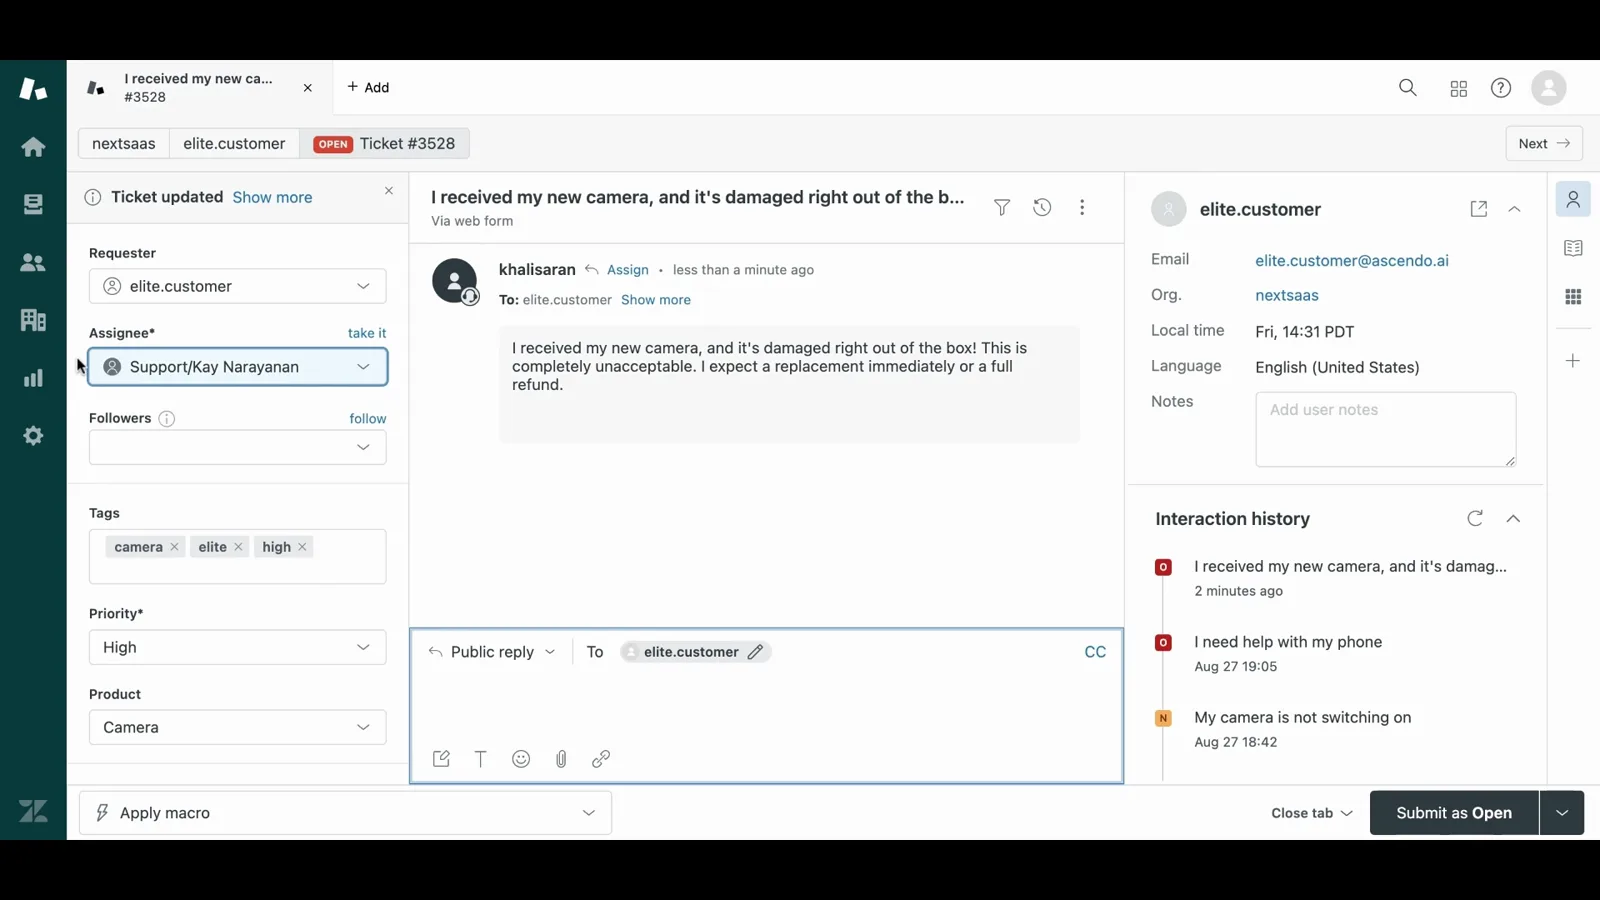Select the Ticket #3528 tab

pos(384,143)
